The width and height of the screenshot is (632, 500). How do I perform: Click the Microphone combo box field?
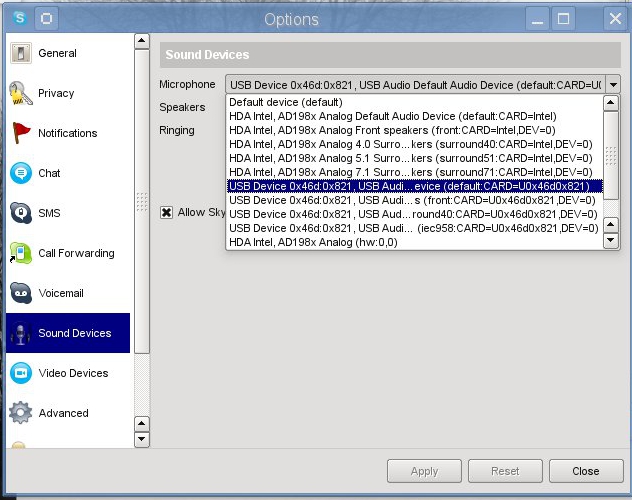(x=422, y=85)
